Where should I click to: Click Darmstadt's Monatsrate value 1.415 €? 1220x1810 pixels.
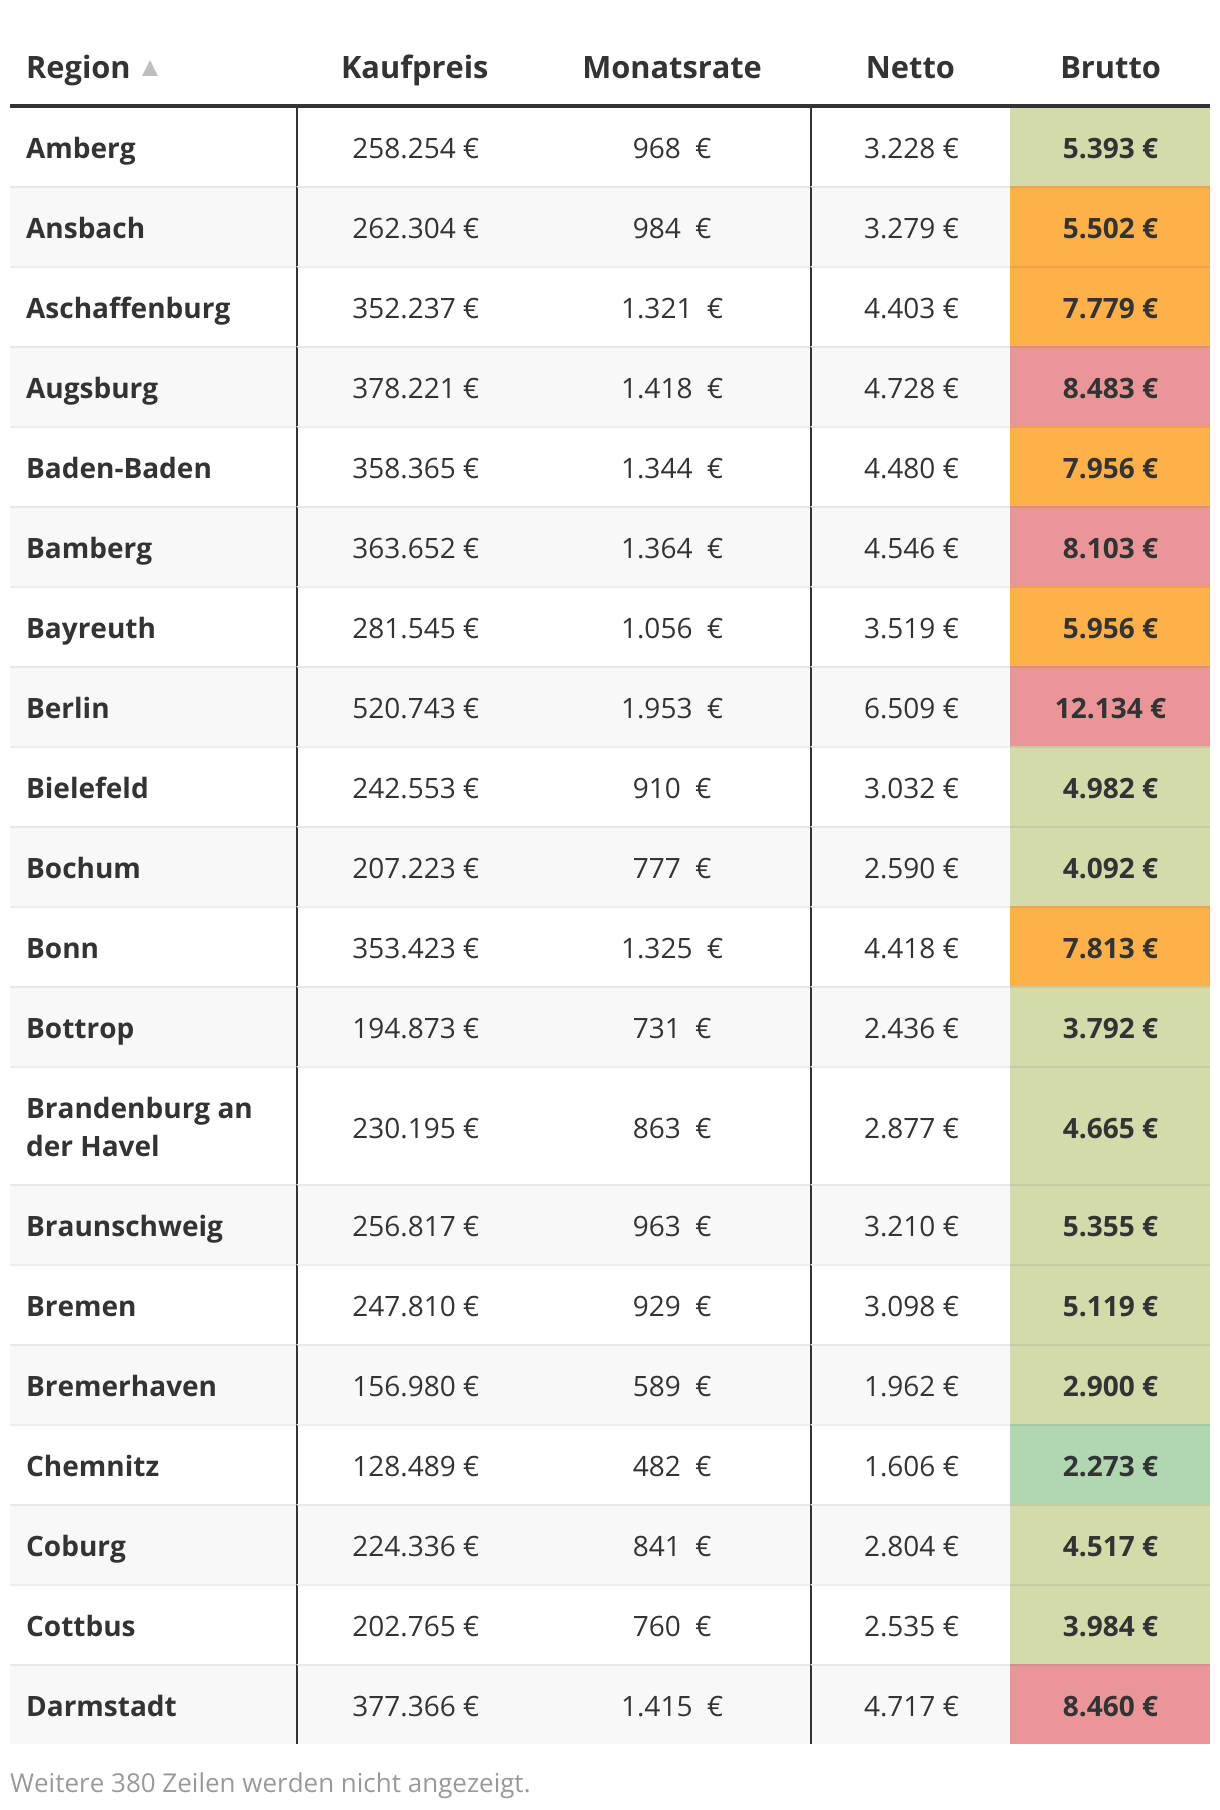[x=671, y=1706]
